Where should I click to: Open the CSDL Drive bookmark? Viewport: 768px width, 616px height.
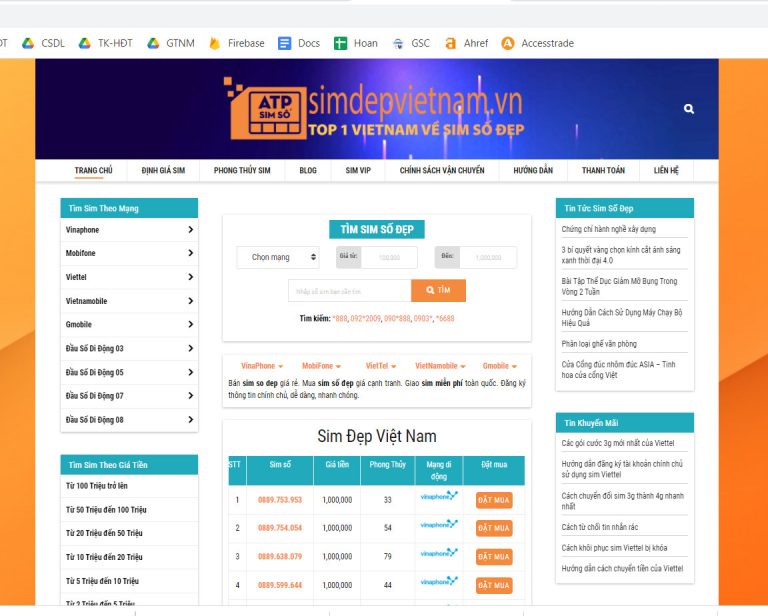tap(43, 43)
